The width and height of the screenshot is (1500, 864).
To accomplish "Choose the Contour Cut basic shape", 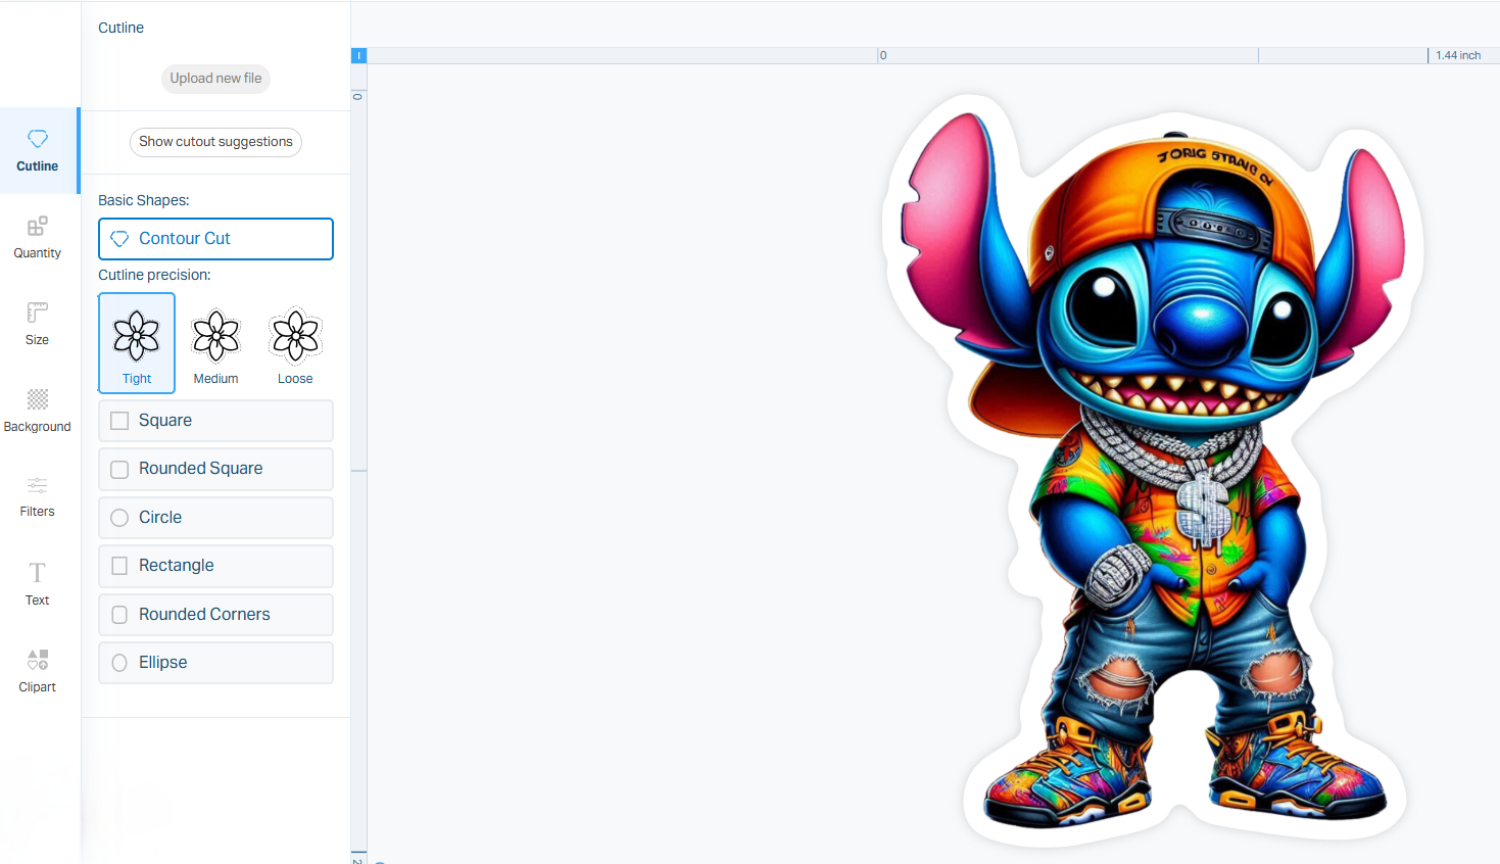I will 216,239.
